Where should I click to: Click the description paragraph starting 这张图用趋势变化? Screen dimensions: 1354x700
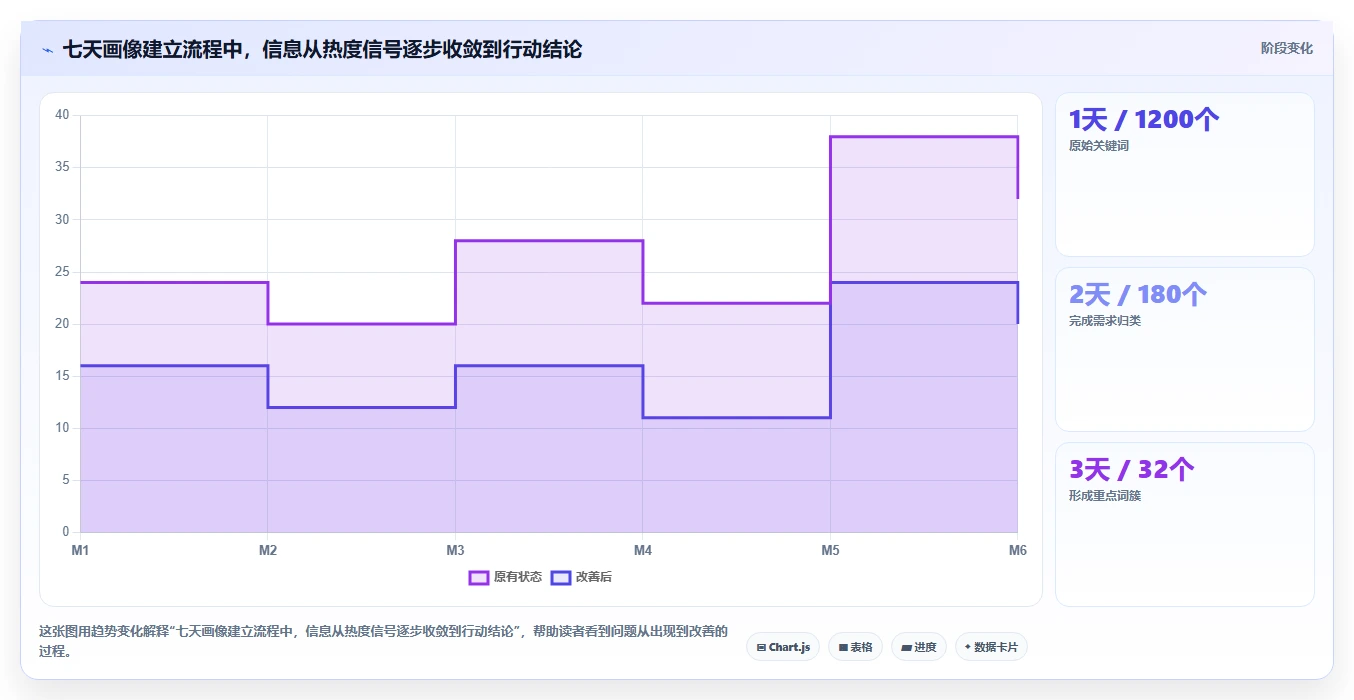tap(384, 641)
